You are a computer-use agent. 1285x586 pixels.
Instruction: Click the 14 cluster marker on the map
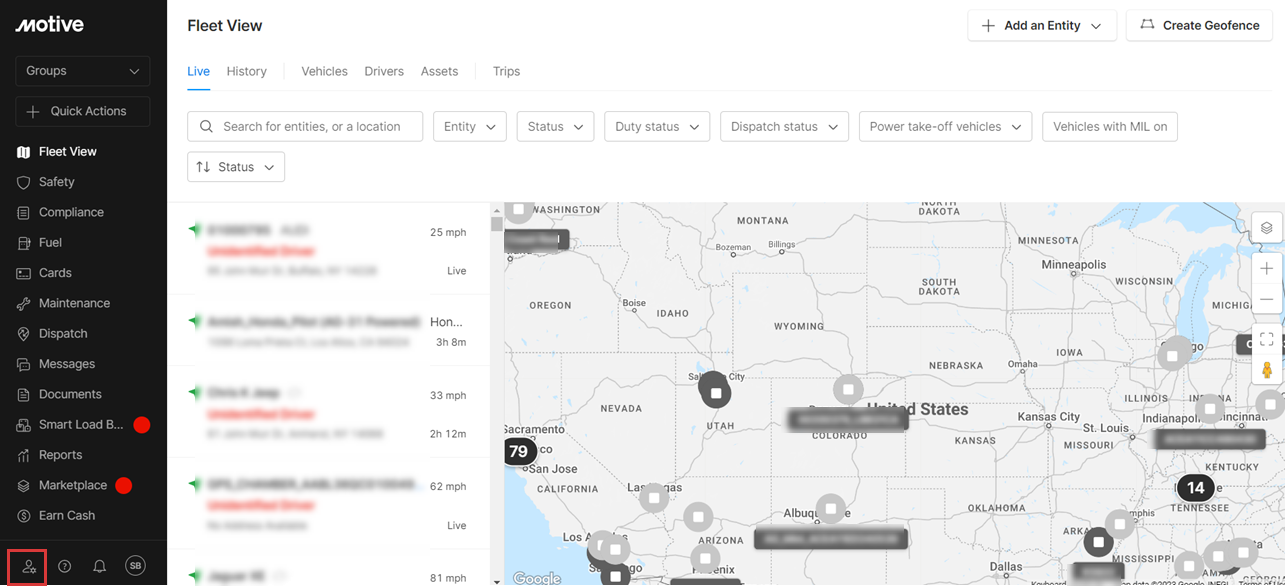click(x=1196, y=488)
